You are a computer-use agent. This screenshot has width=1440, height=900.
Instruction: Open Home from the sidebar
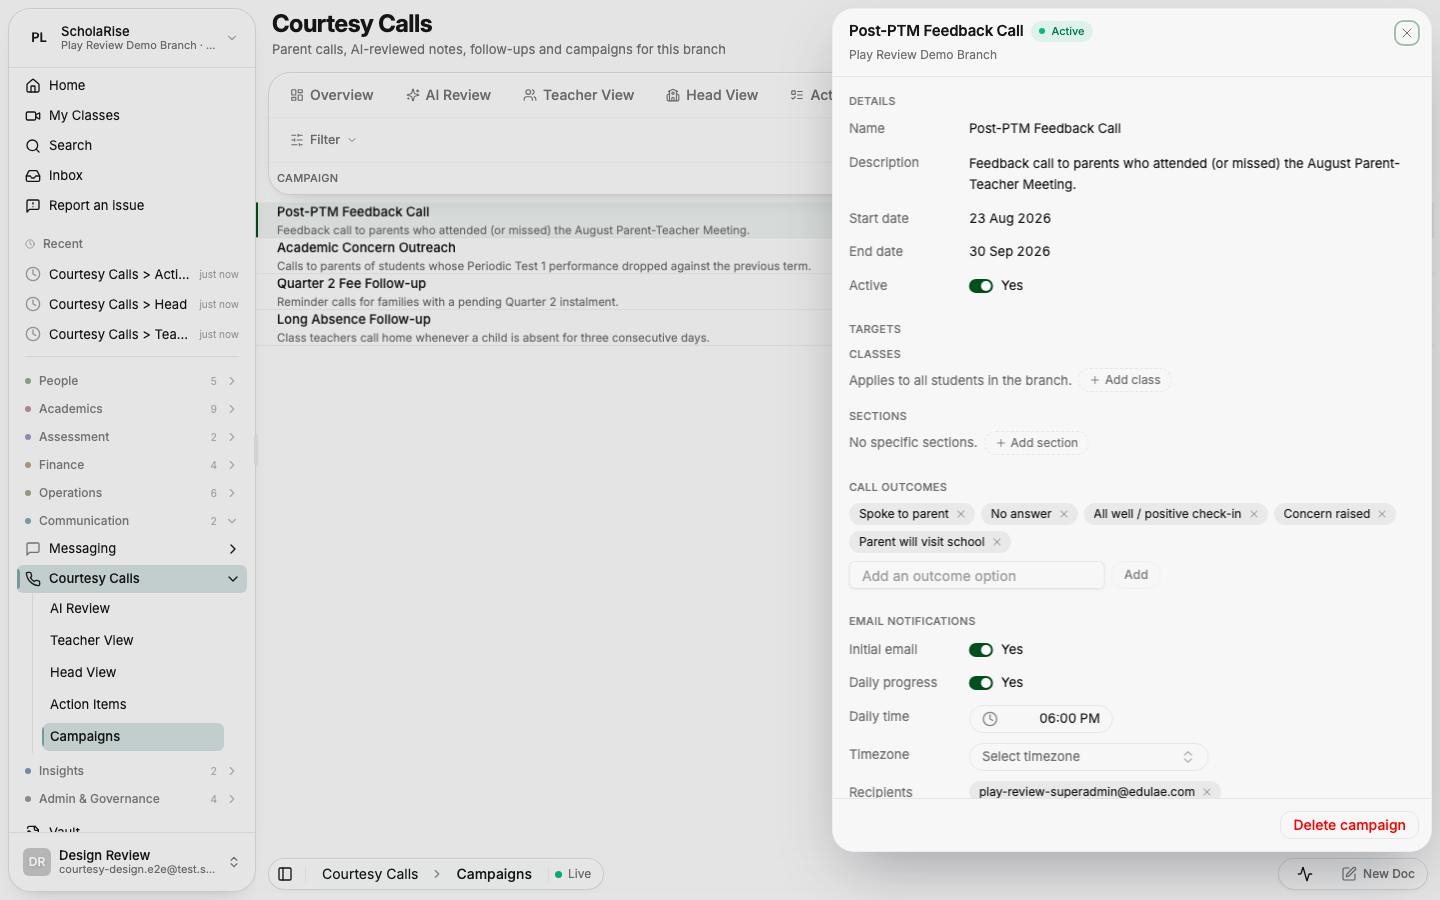pos(130,85)
